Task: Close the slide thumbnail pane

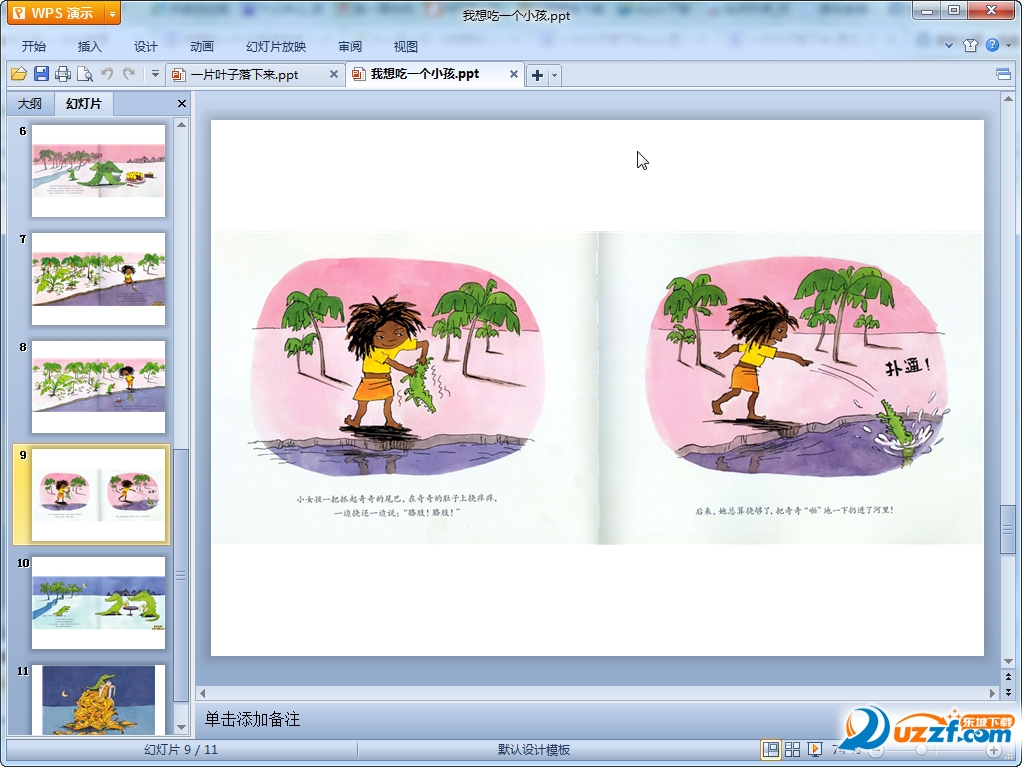Action: [182, 104]
